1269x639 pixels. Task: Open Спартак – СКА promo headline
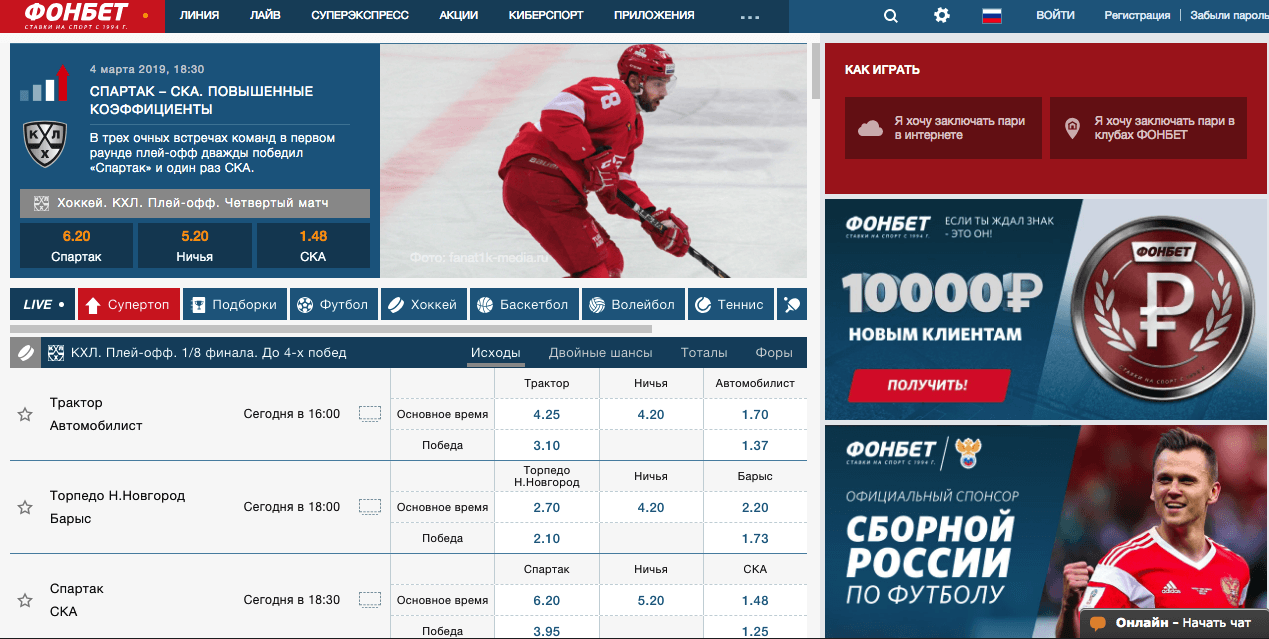[201, 99]
